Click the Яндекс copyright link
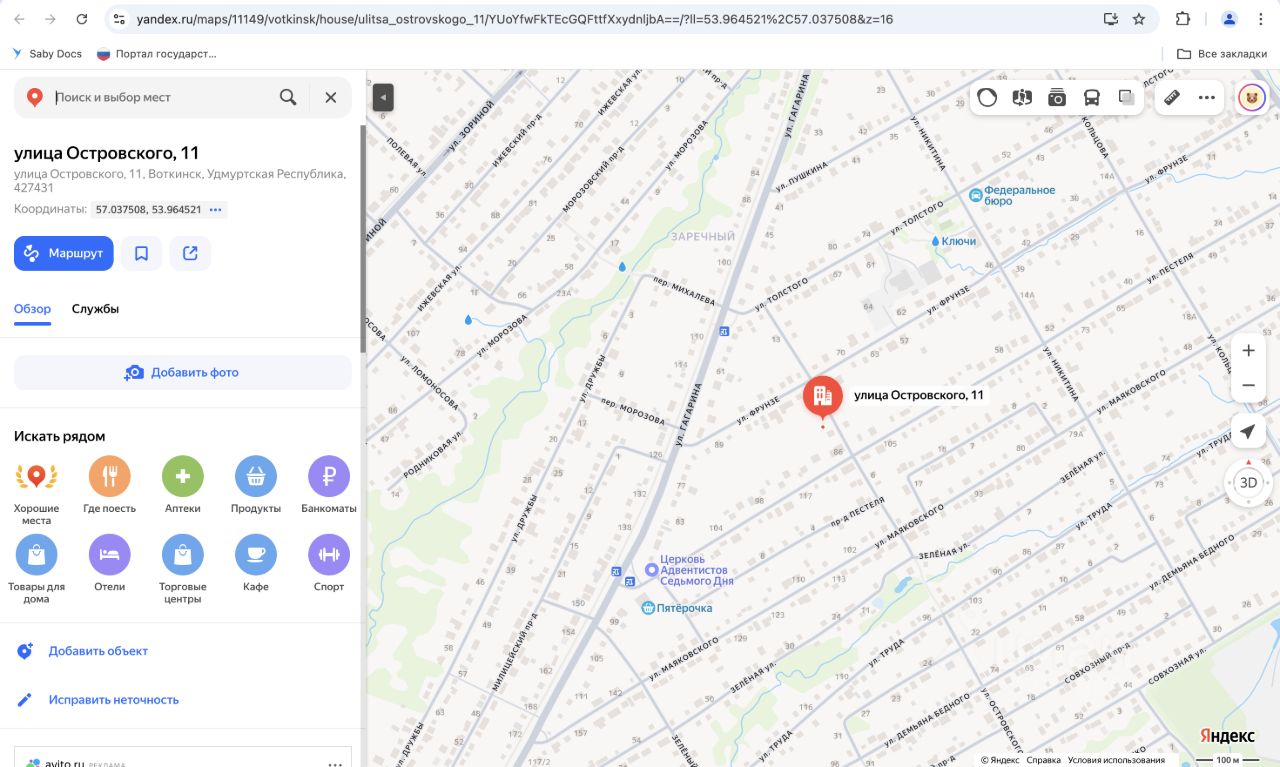The image size is (1280, 767). [x=1000, y=760]
